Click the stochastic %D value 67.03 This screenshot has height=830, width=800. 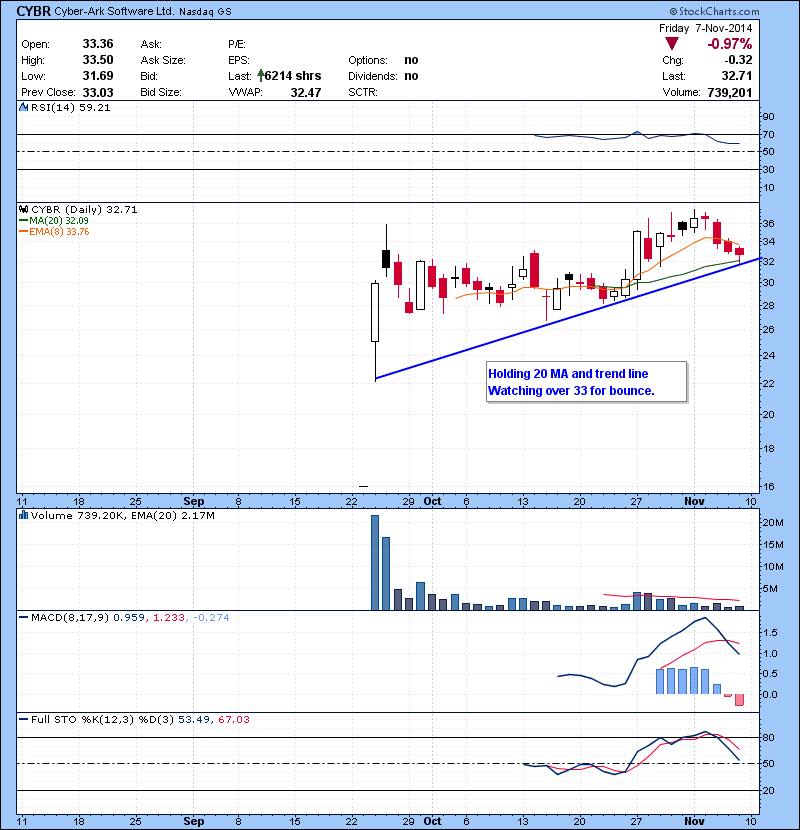point(233,719)
